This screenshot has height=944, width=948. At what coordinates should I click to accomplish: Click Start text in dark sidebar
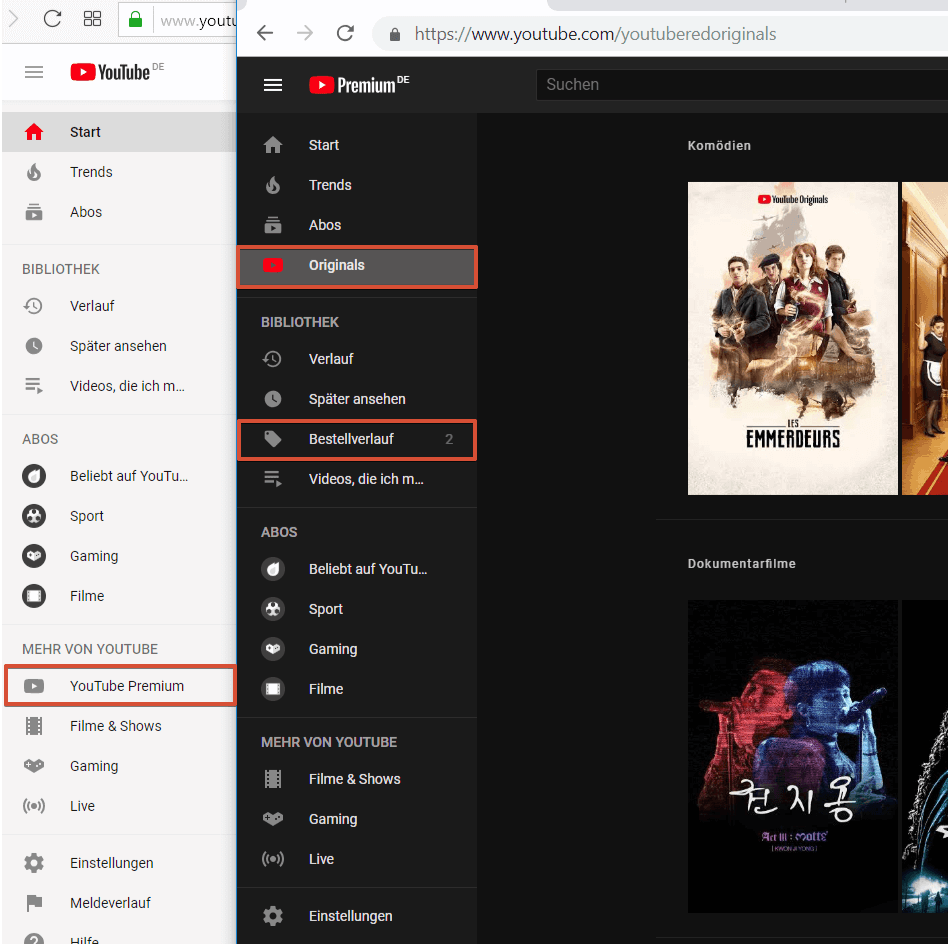click(323, 145)
